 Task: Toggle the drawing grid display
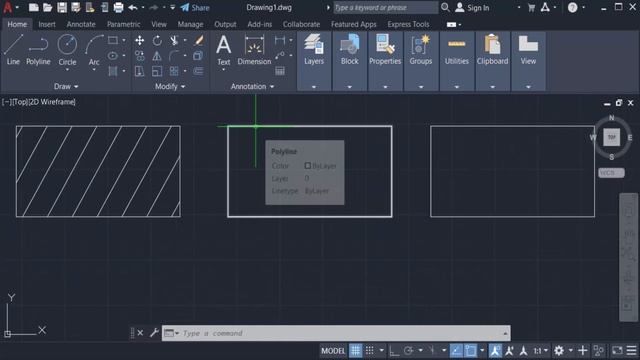356,351
